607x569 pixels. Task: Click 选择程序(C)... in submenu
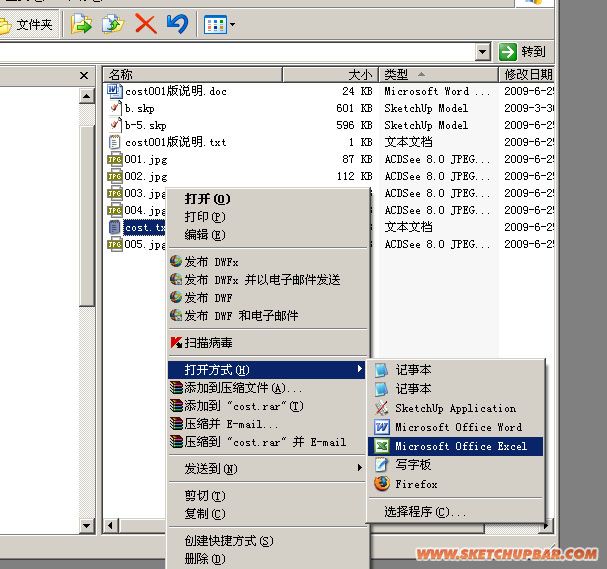(456, 512)
